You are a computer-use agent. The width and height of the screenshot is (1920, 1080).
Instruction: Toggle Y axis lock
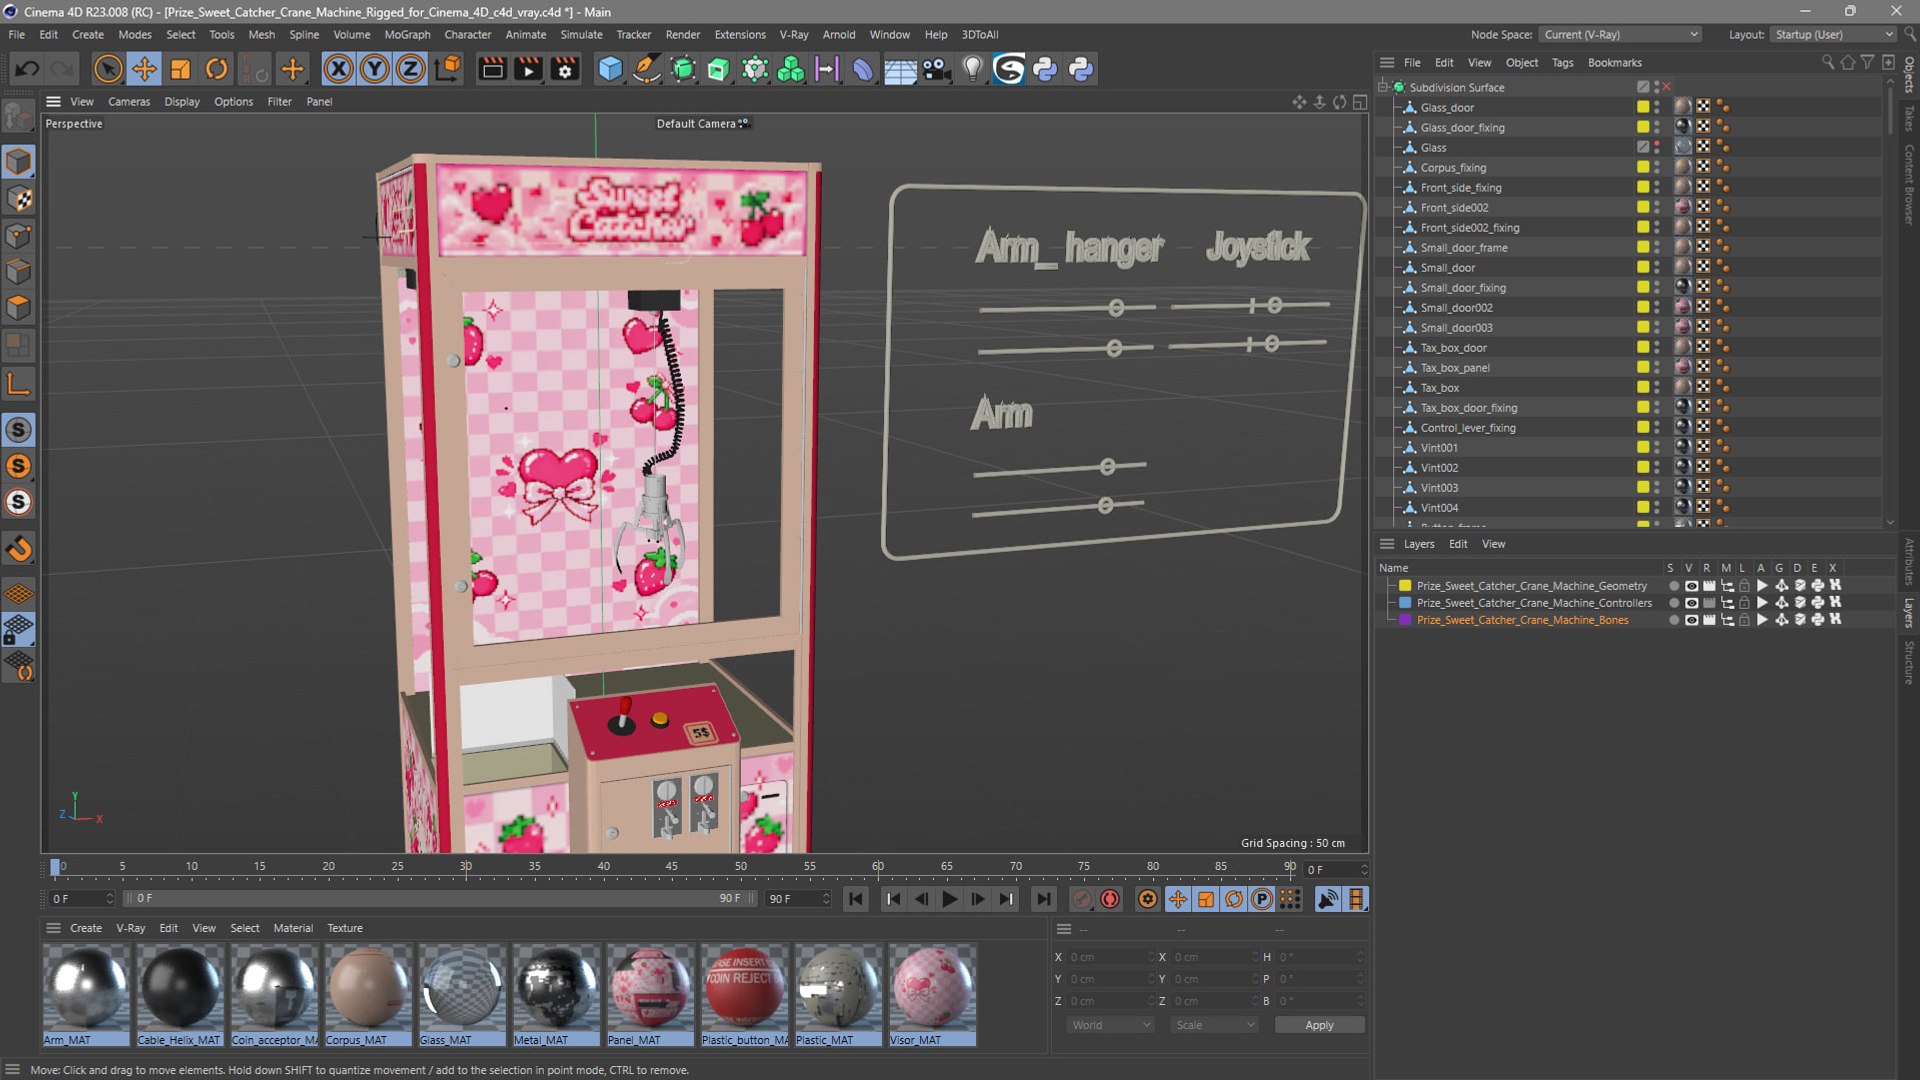tap(374, 69)
